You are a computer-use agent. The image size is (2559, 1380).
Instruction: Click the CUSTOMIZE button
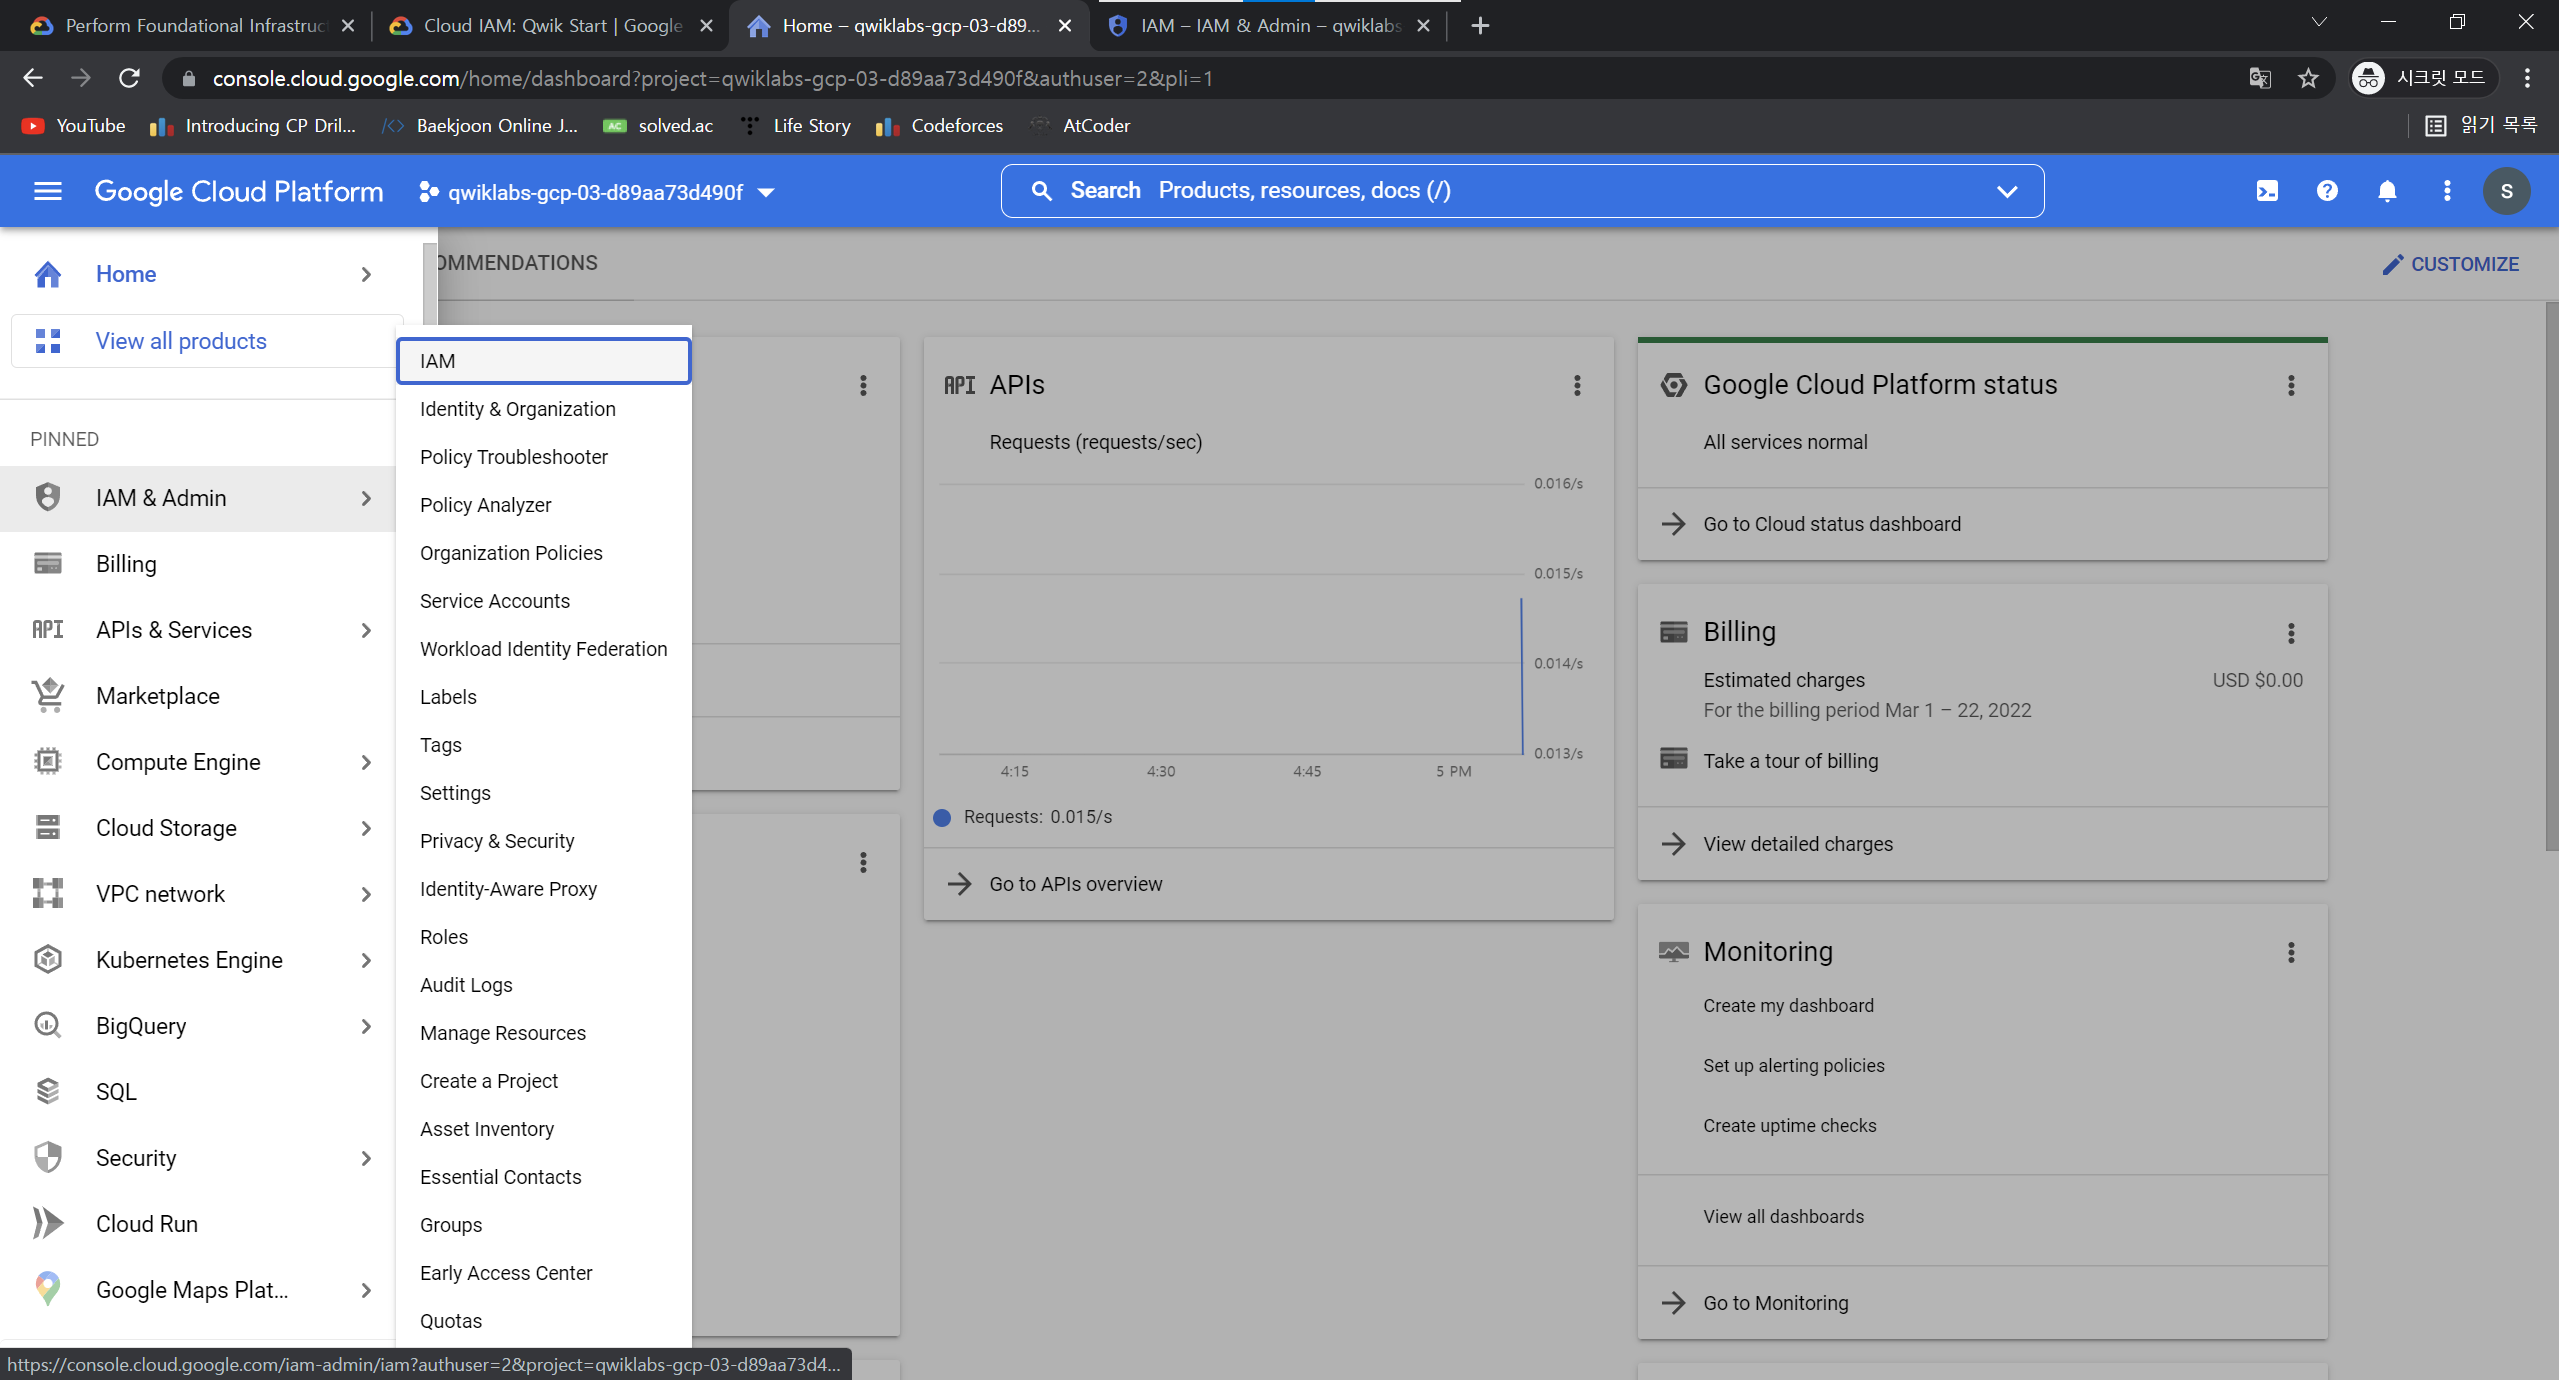coord(2451,264)
